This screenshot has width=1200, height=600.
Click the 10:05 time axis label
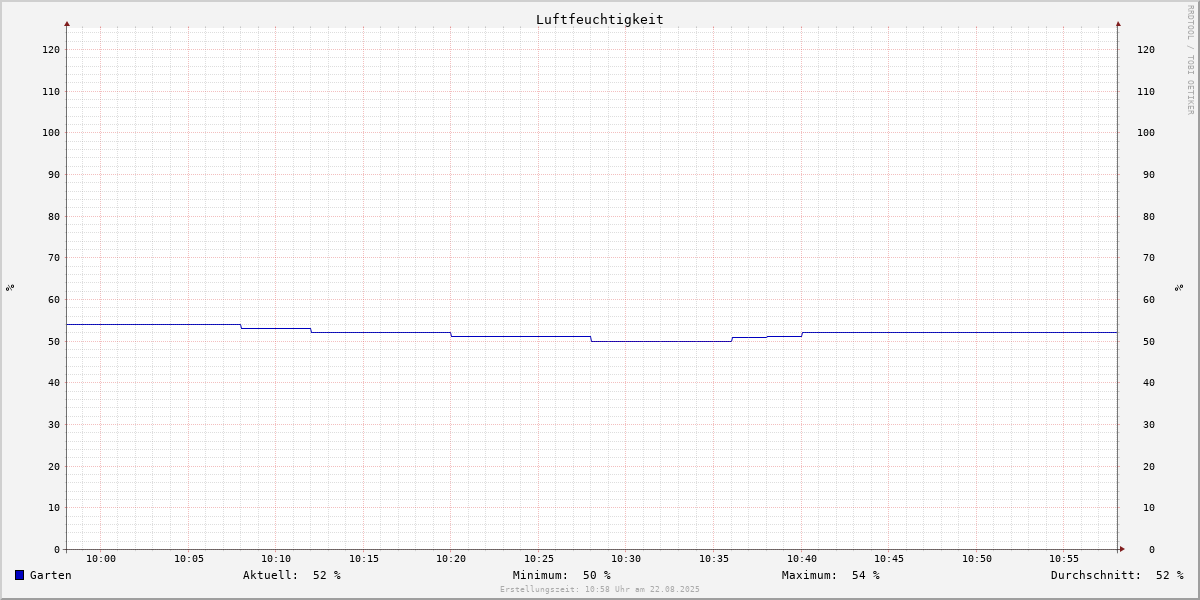tap(189, 558)
